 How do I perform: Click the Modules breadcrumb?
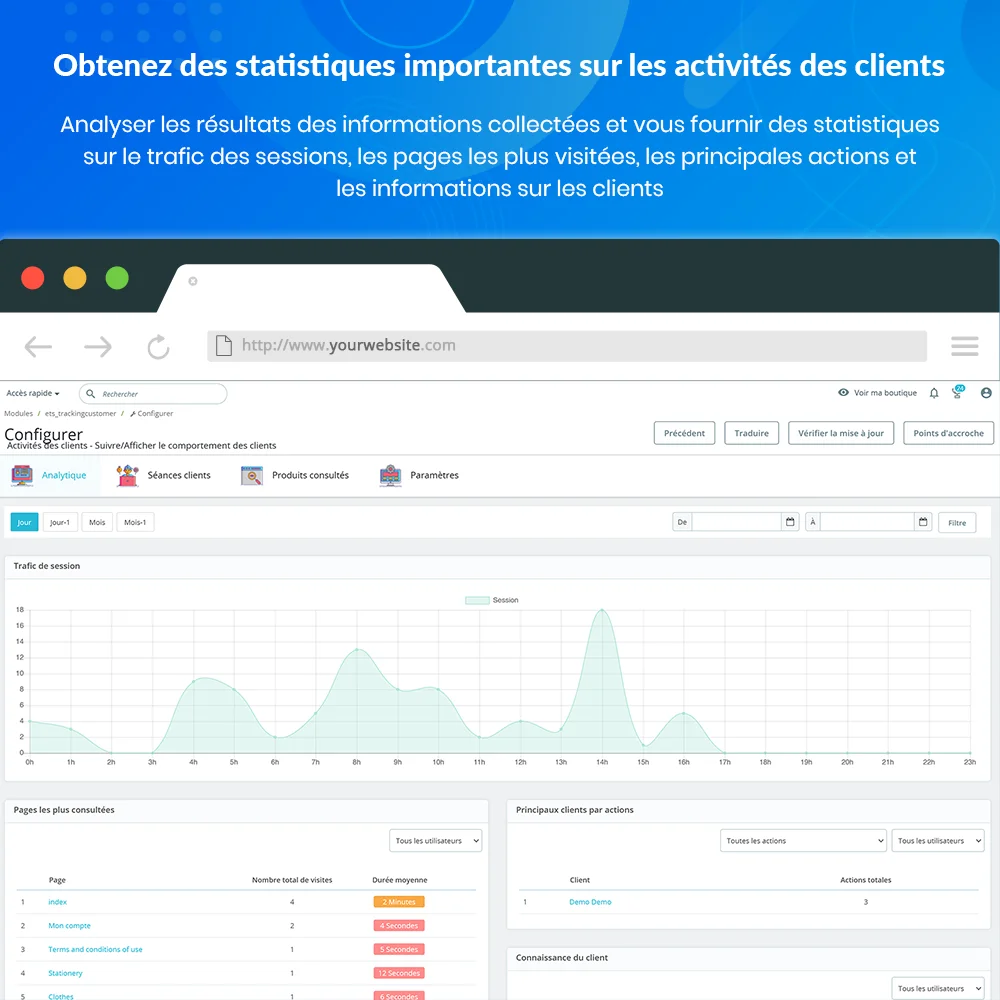pyautogui.click(x=18, y=413)
